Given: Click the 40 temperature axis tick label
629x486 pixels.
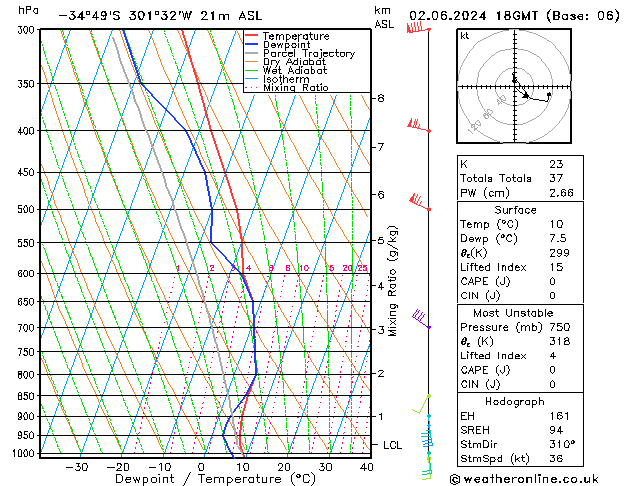Looking at the screenshot, I should [x=367, y=467].
